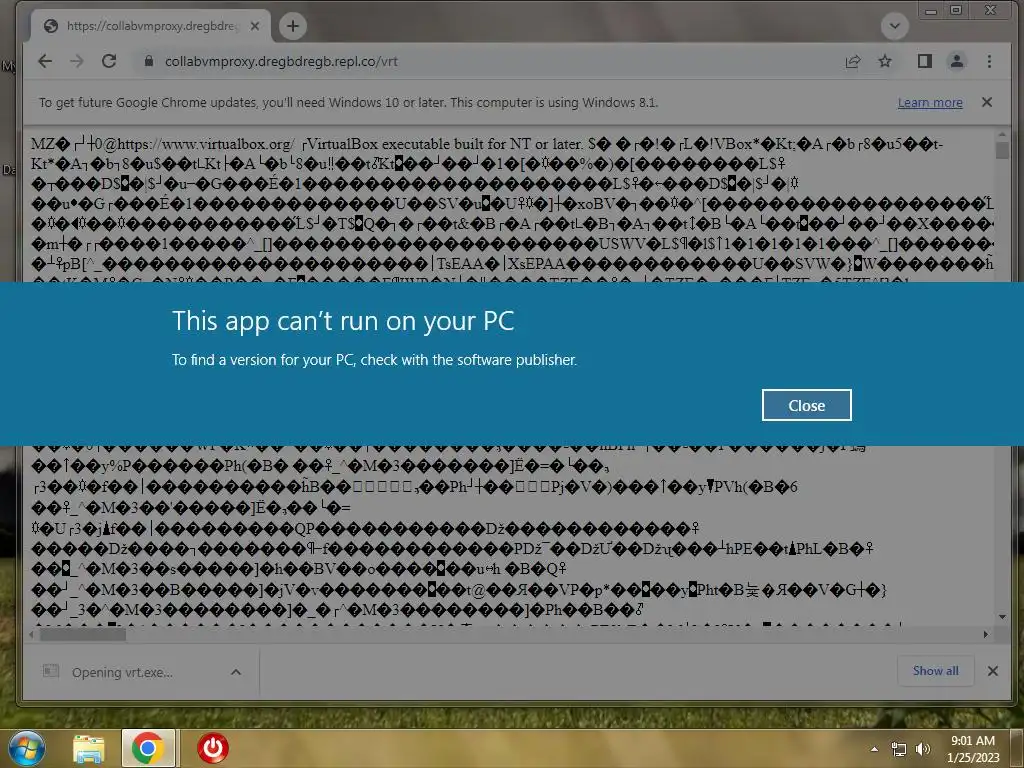
Task: Go forward in Chrome
Action: tap(76, 61)
